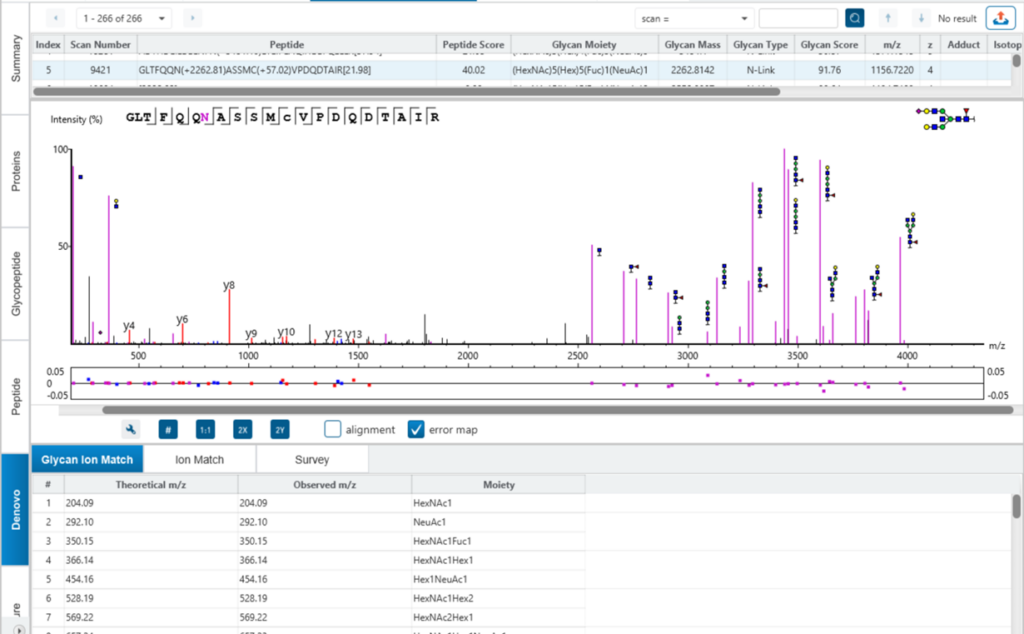Select the HexNAc1Fuc1 moiety row
Viewport: 1024px width, 634px height.
click(308, 541)
